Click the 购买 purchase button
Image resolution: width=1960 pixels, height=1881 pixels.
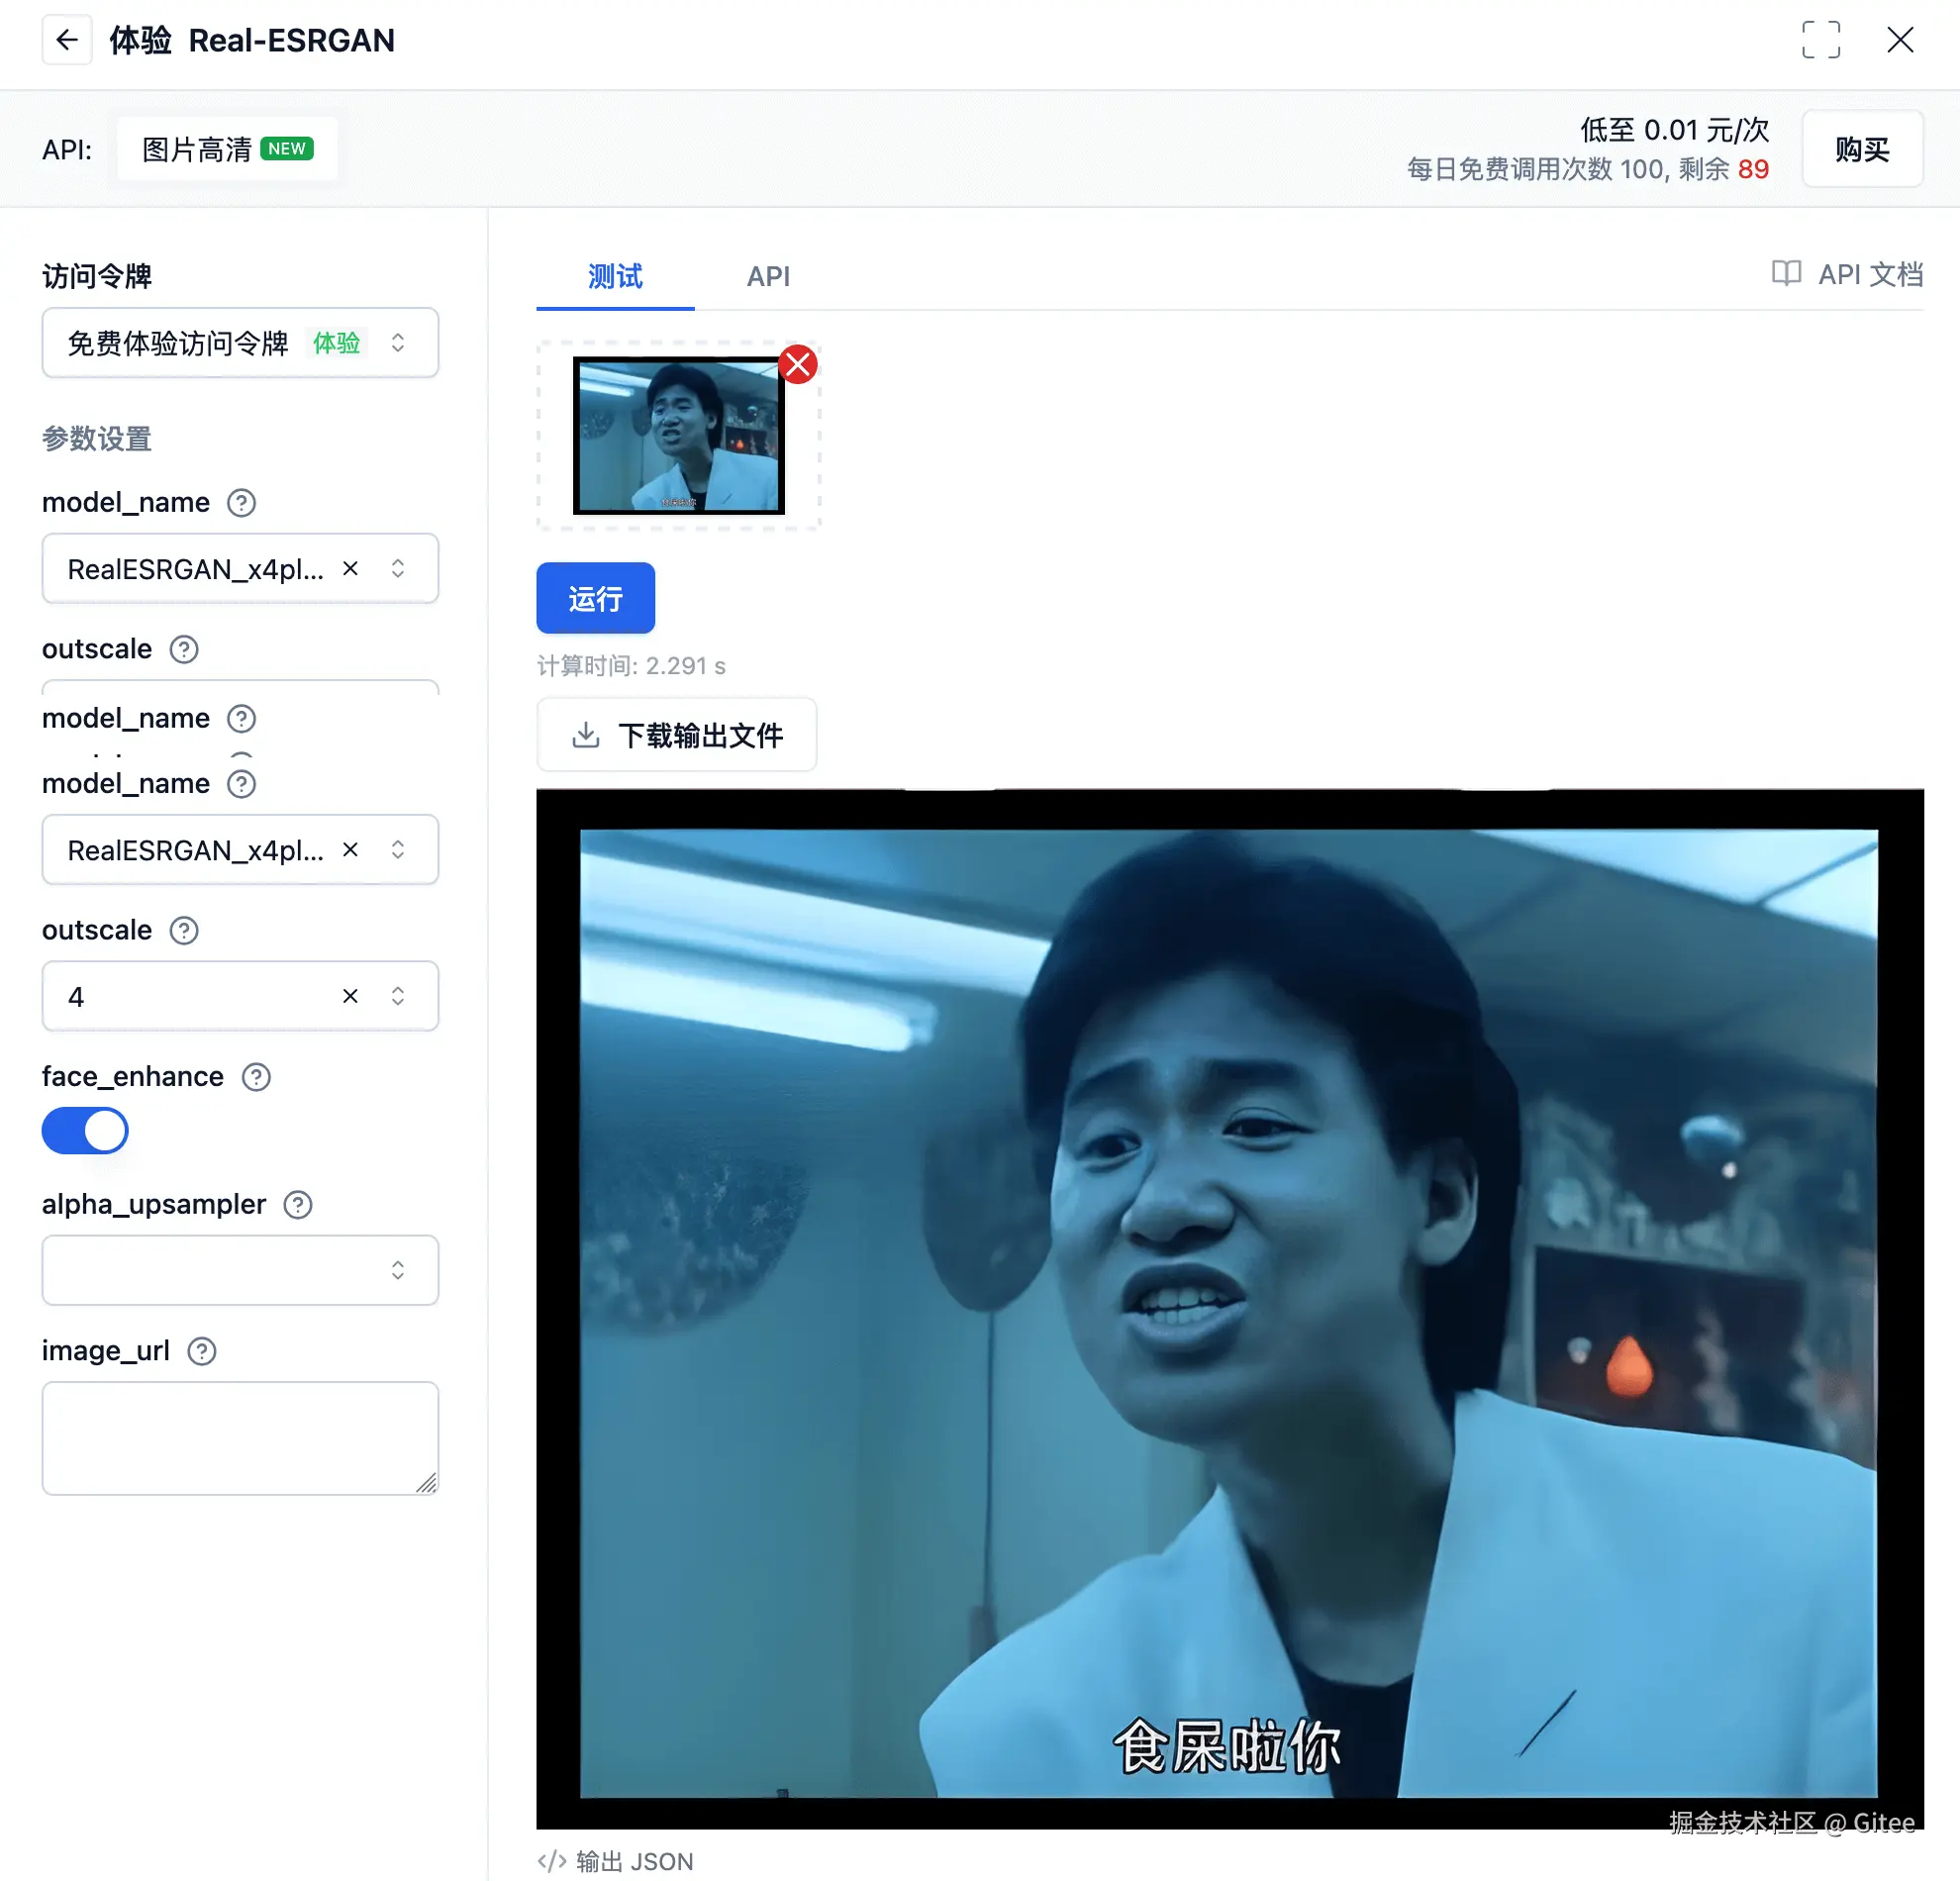click(1862, 149)
